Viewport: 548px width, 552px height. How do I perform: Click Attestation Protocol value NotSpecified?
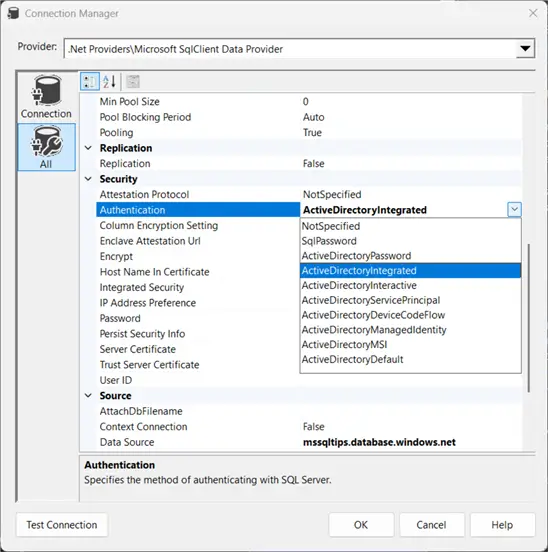click(332, 195)
